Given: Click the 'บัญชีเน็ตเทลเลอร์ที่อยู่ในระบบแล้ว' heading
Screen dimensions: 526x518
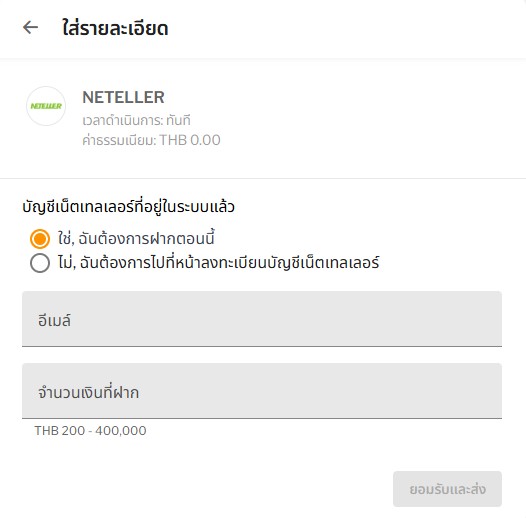Looking at the screenshot, I should [128, 207].
